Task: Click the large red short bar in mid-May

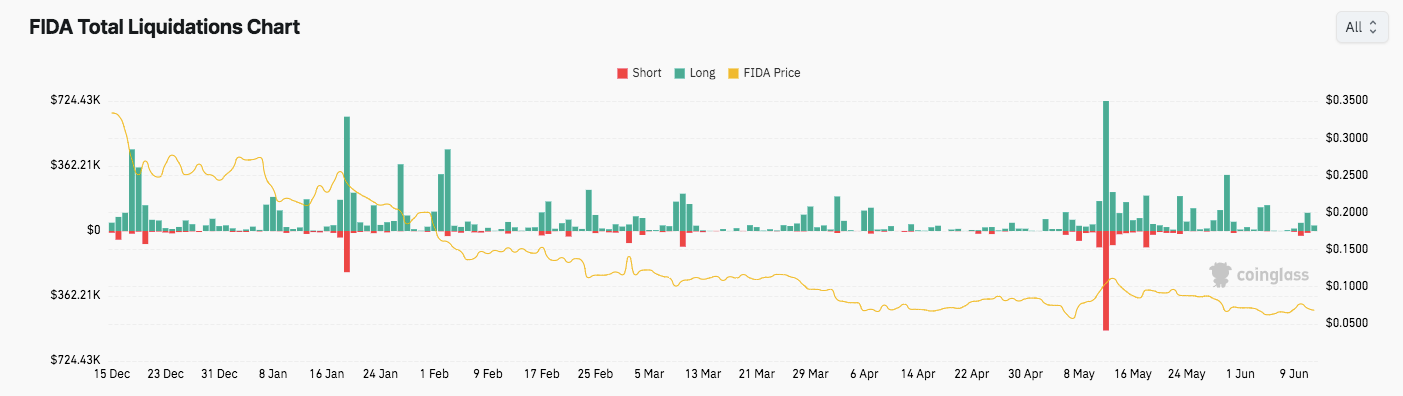Action: tap(1106, 281)
